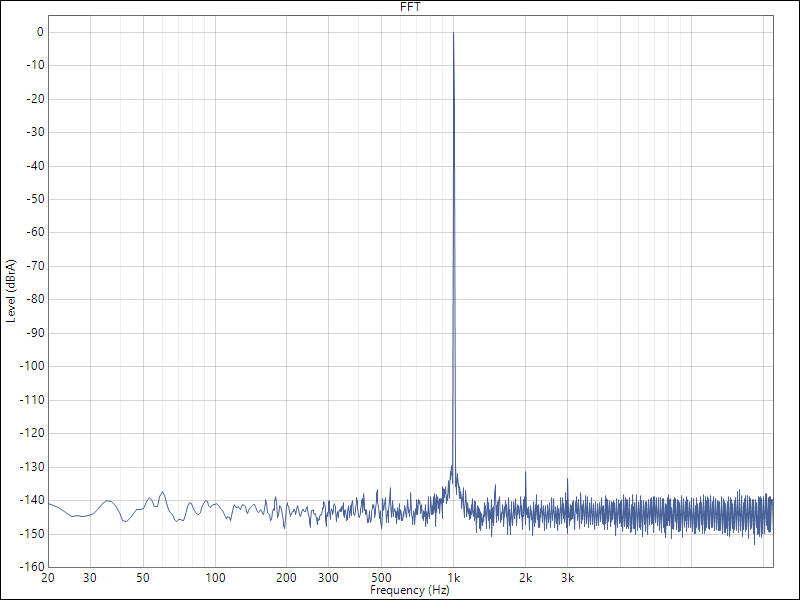Click the -50 level axis value

tap(35, 199)
